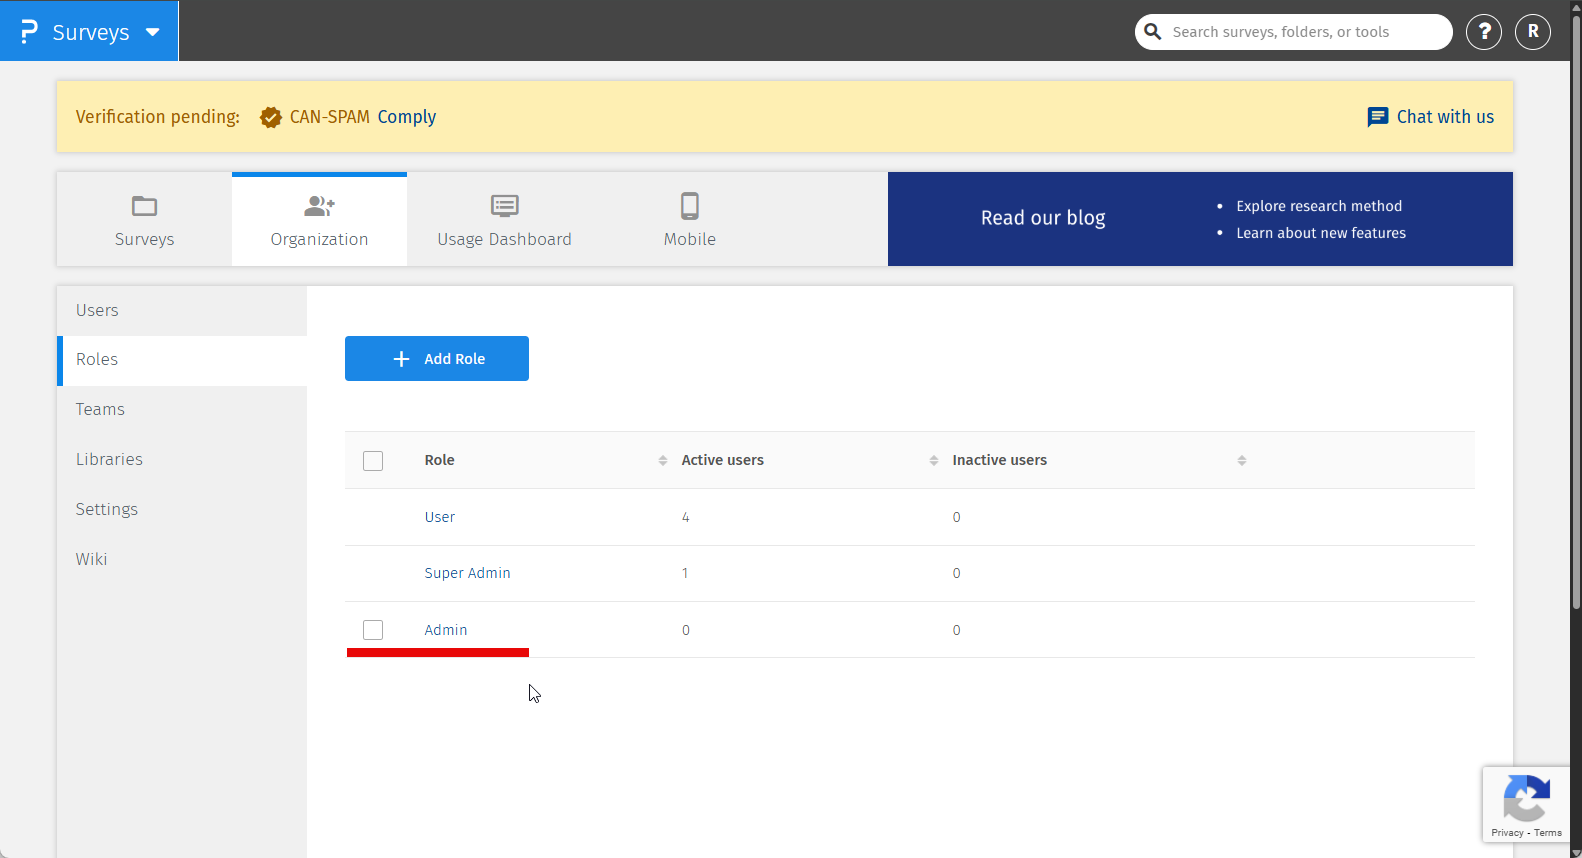1582x858 pixels.
Task: Click the CAN-SPAM Comply link
Action: click(406, 117)
